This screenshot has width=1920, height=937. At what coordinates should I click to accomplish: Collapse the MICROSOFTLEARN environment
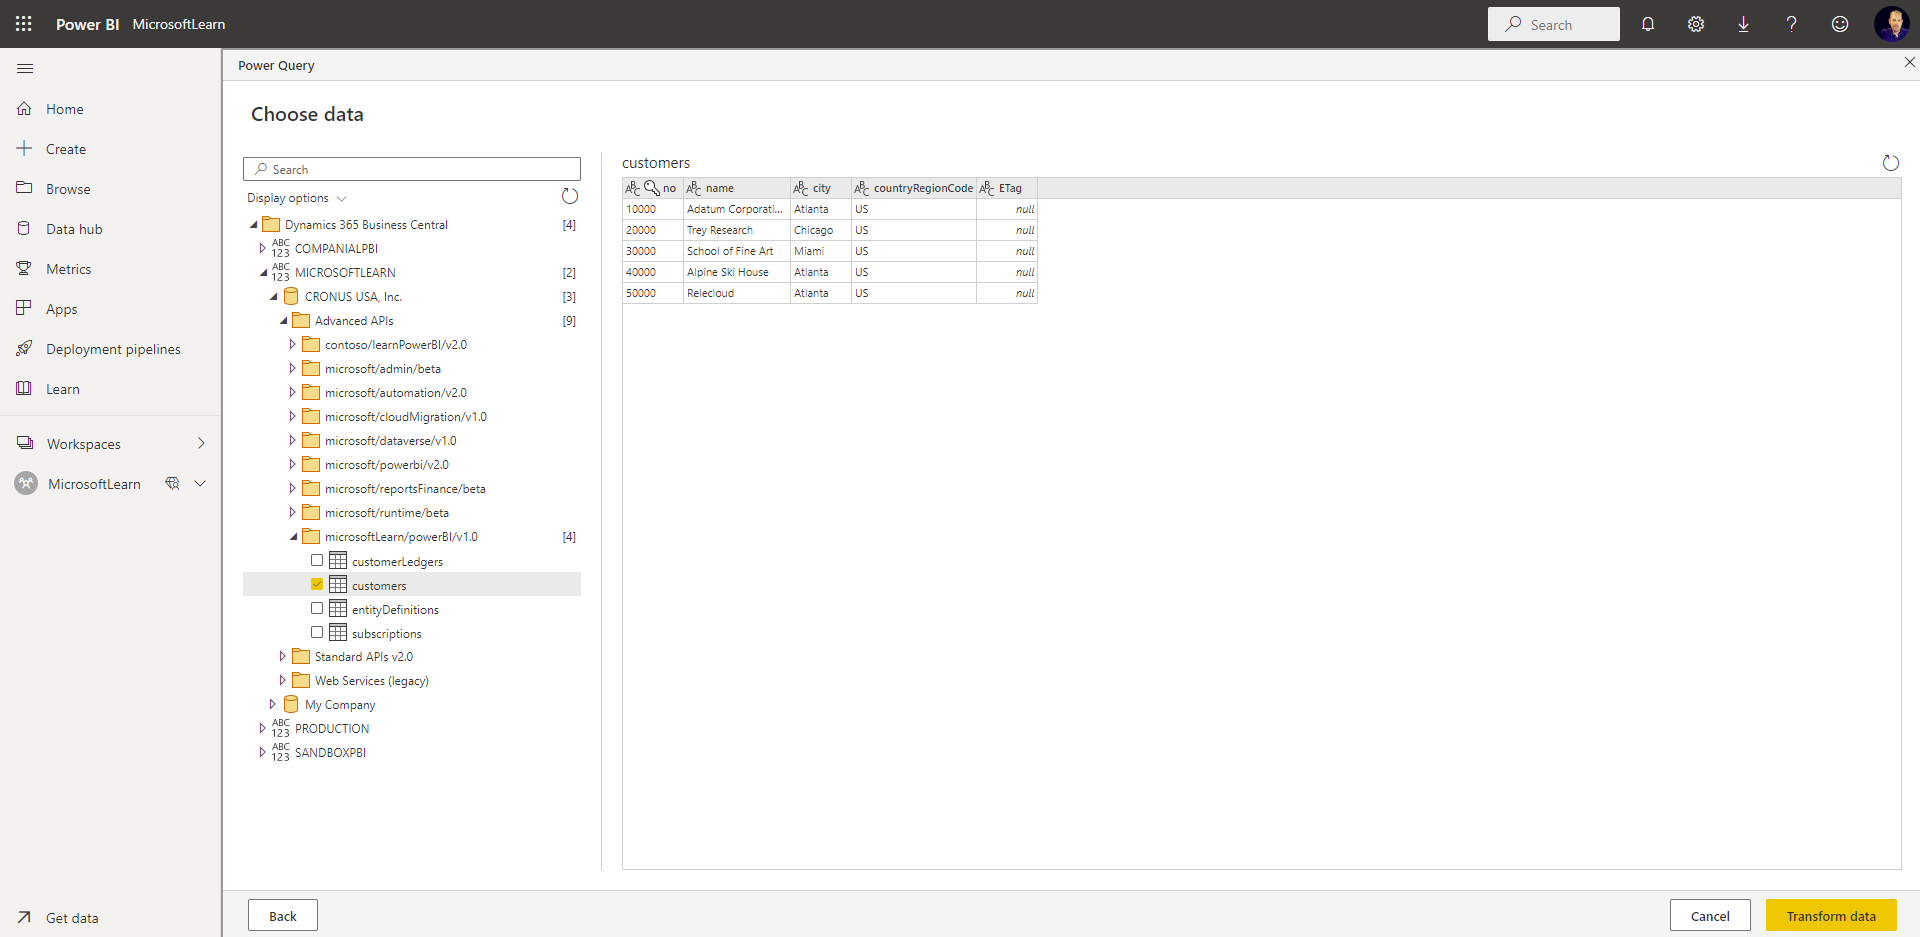pyautogui.click(x=263, y=273)
